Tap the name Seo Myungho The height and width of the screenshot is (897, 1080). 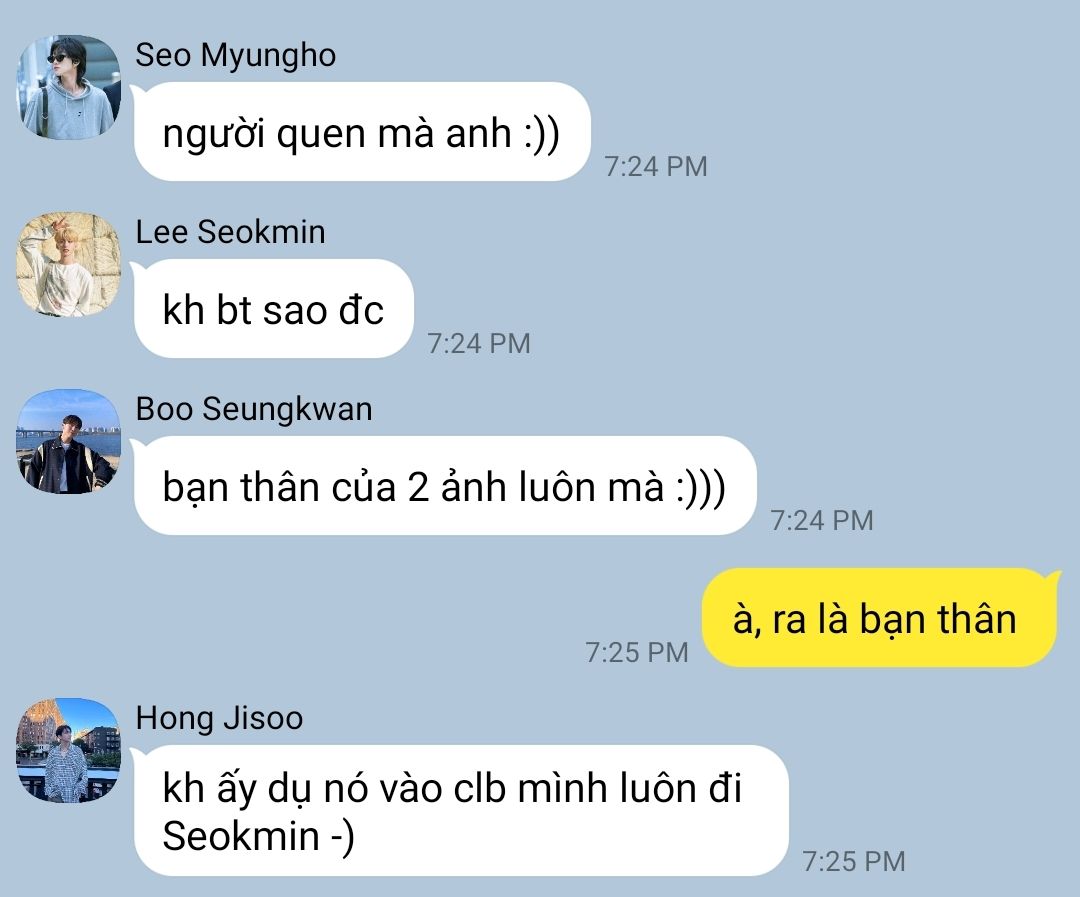point(236,55)
